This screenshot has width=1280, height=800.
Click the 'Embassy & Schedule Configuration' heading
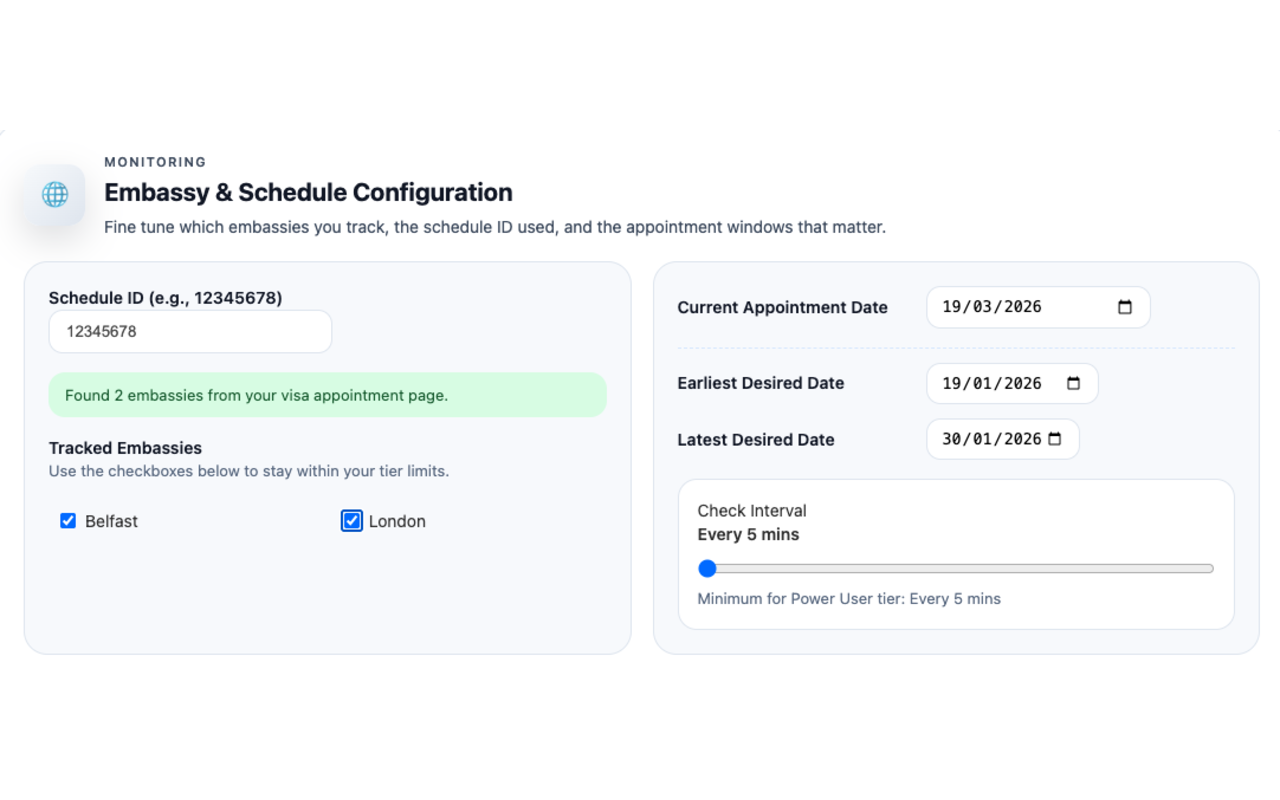pyautogui.click(x=308, y=192)
